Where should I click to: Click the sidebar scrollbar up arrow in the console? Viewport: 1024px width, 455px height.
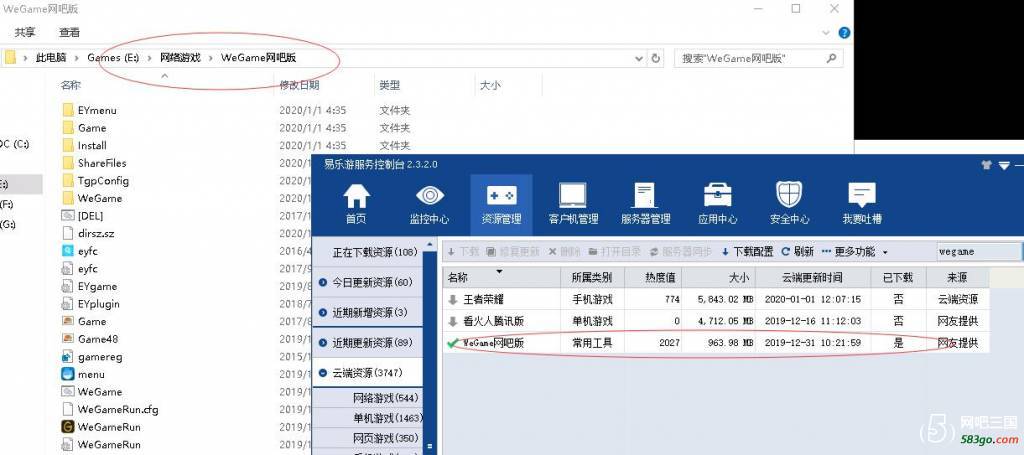tap(430, 245)
